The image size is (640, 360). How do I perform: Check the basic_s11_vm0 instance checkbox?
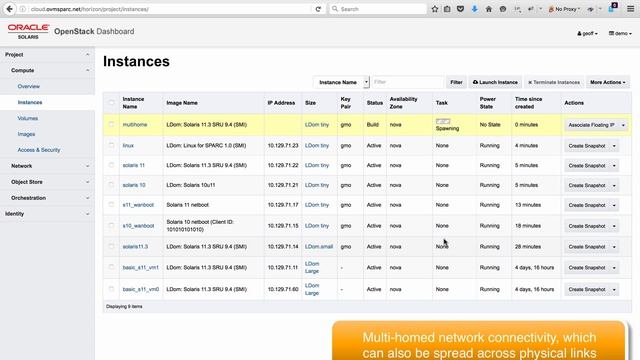[111, 289]
